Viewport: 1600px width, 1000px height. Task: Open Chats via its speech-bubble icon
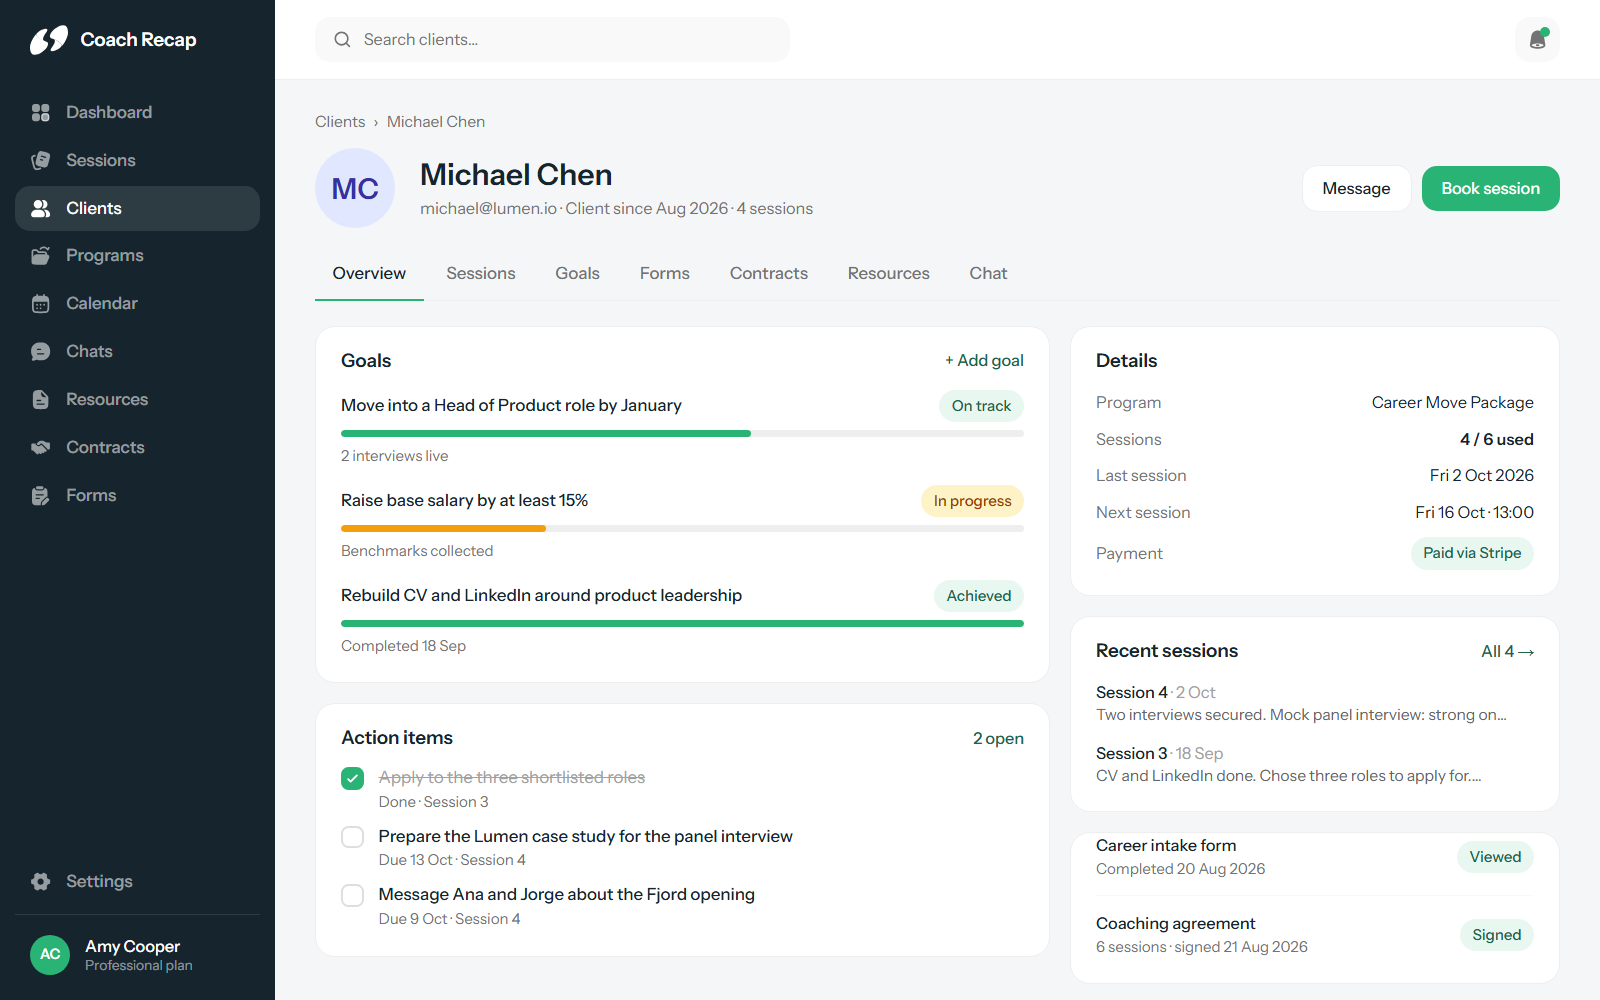coord(41,352)
